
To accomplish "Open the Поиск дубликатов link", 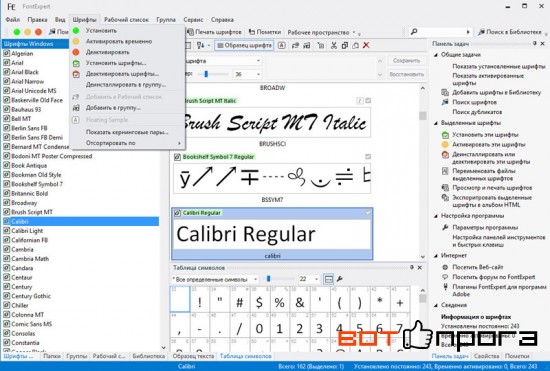I will coord(477,112).
